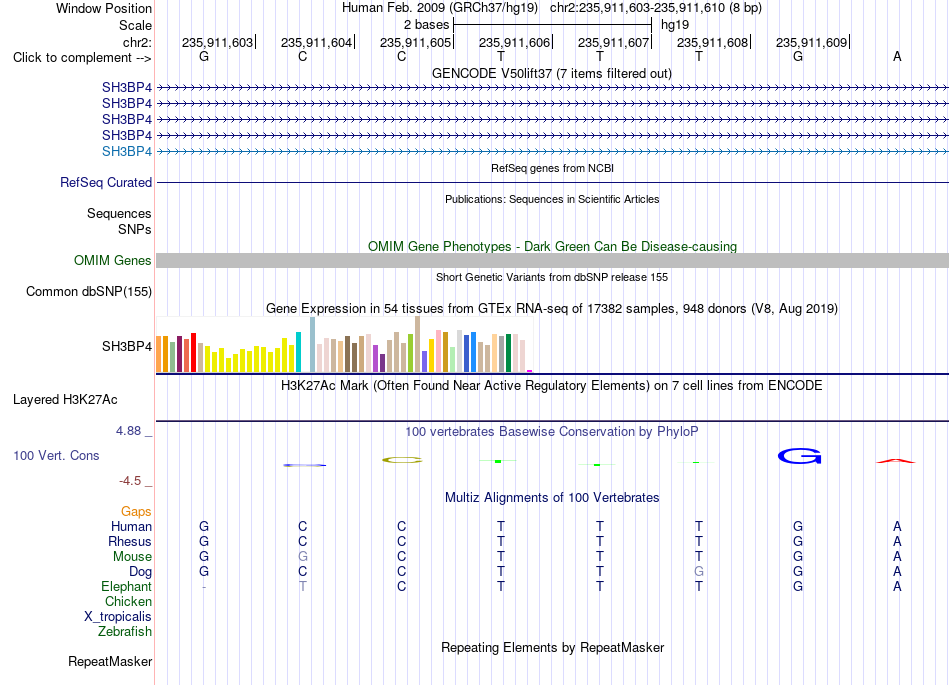This screenshot has height=685, width=950.
Task: Select the Elephant alignment row label
Action: [126, 586]
